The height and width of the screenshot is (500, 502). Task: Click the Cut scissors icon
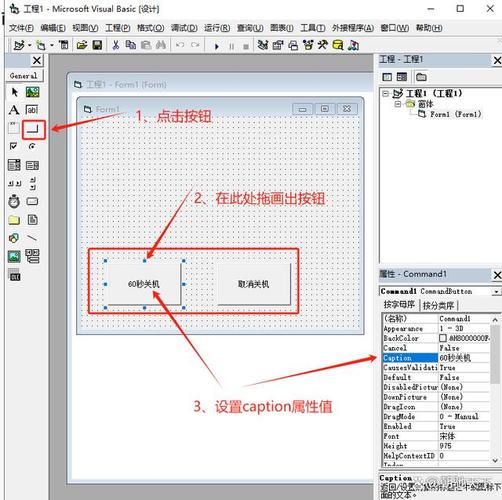116,45
